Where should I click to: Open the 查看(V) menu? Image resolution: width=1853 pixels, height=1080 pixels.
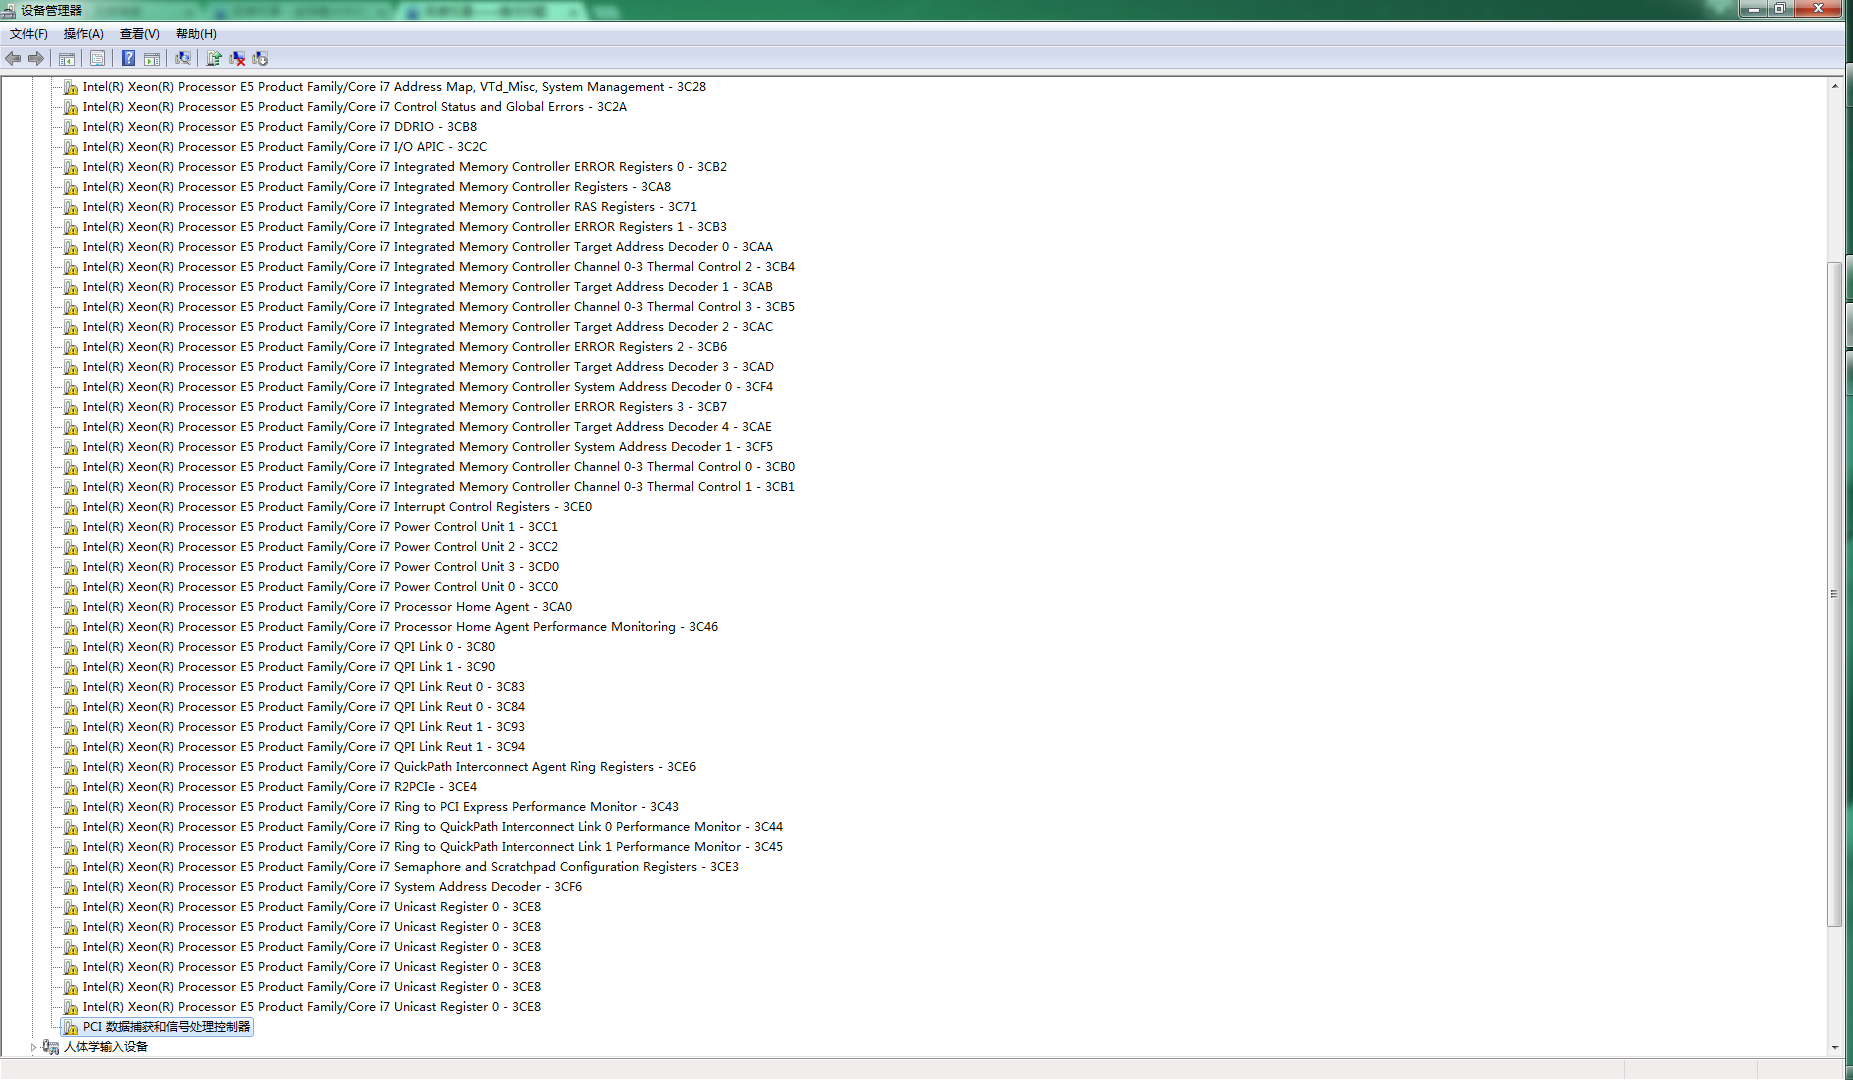[x=139, y=34]
